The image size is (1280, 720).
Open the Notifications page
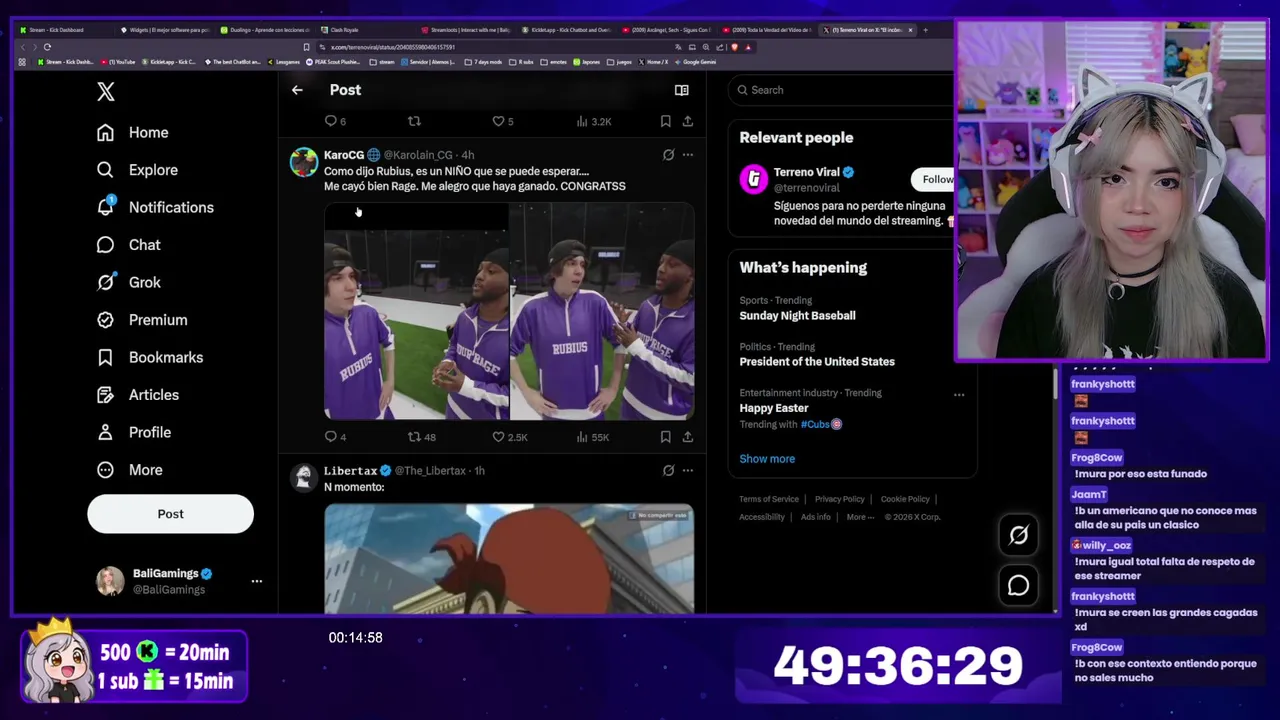coord(156,207)
